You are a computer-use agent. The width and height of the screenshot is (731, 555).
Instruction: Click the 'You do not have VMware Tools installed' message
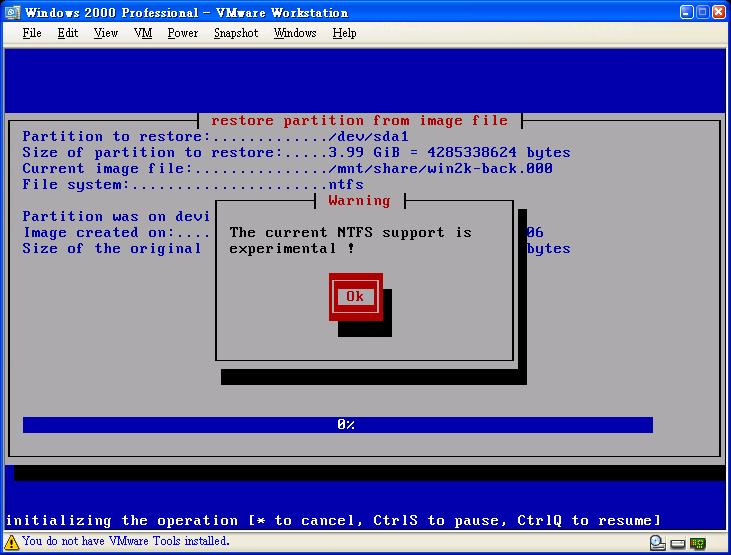coord(126,541)
